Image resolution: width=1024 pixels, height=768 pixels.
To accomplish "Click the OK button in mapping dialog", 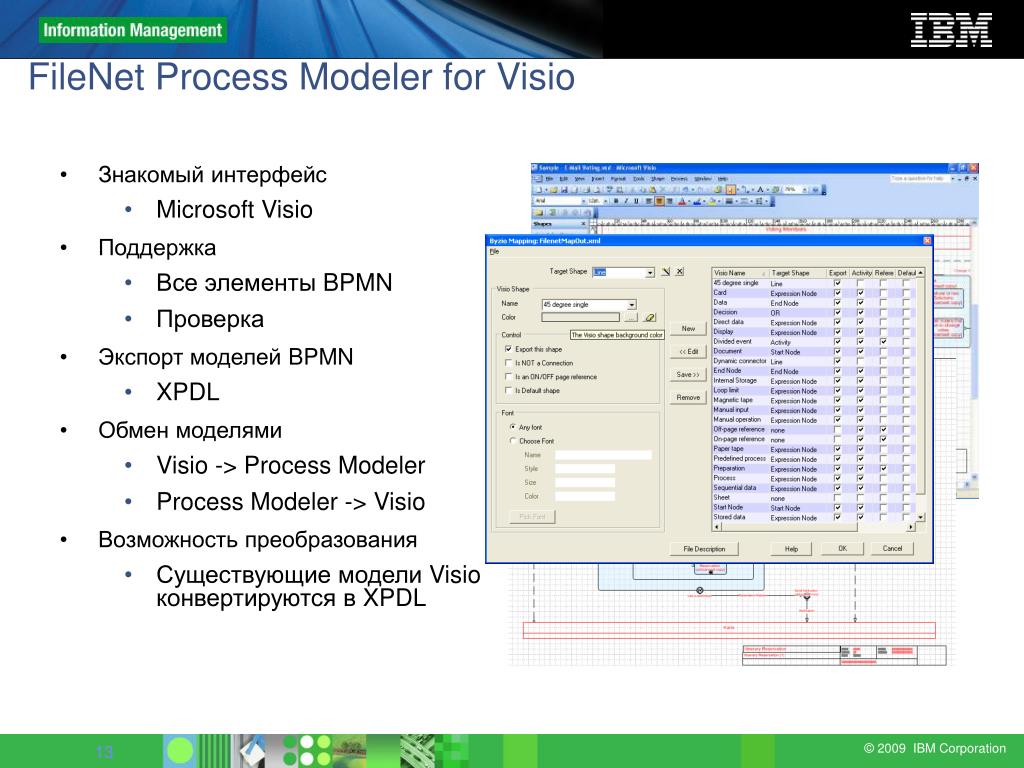I will (842, 549).
